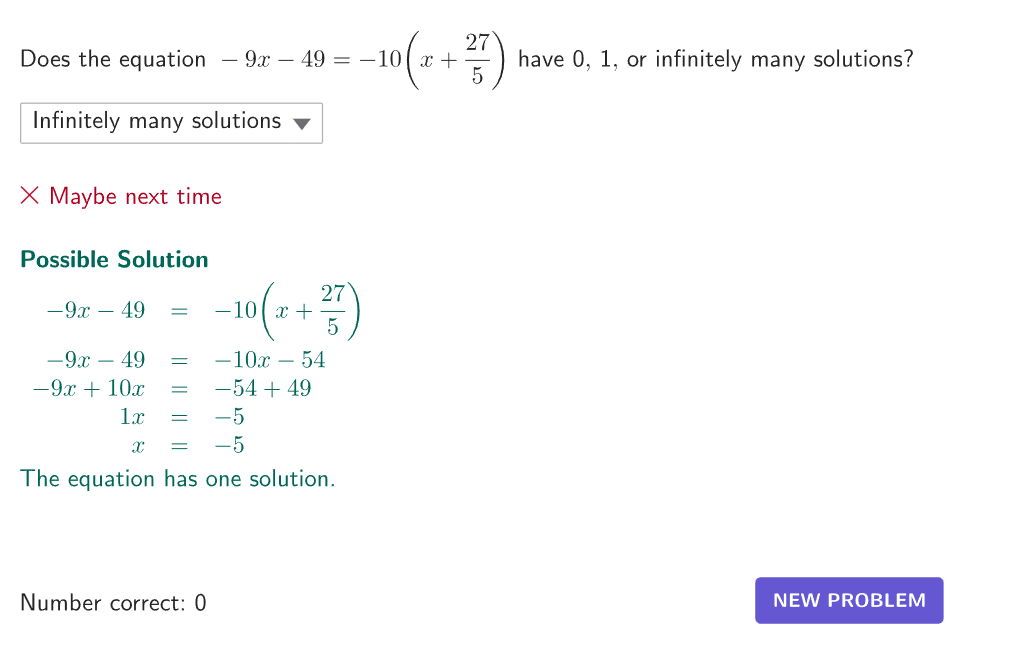Click the 'Number correct: 0' counter

[113, 602]
